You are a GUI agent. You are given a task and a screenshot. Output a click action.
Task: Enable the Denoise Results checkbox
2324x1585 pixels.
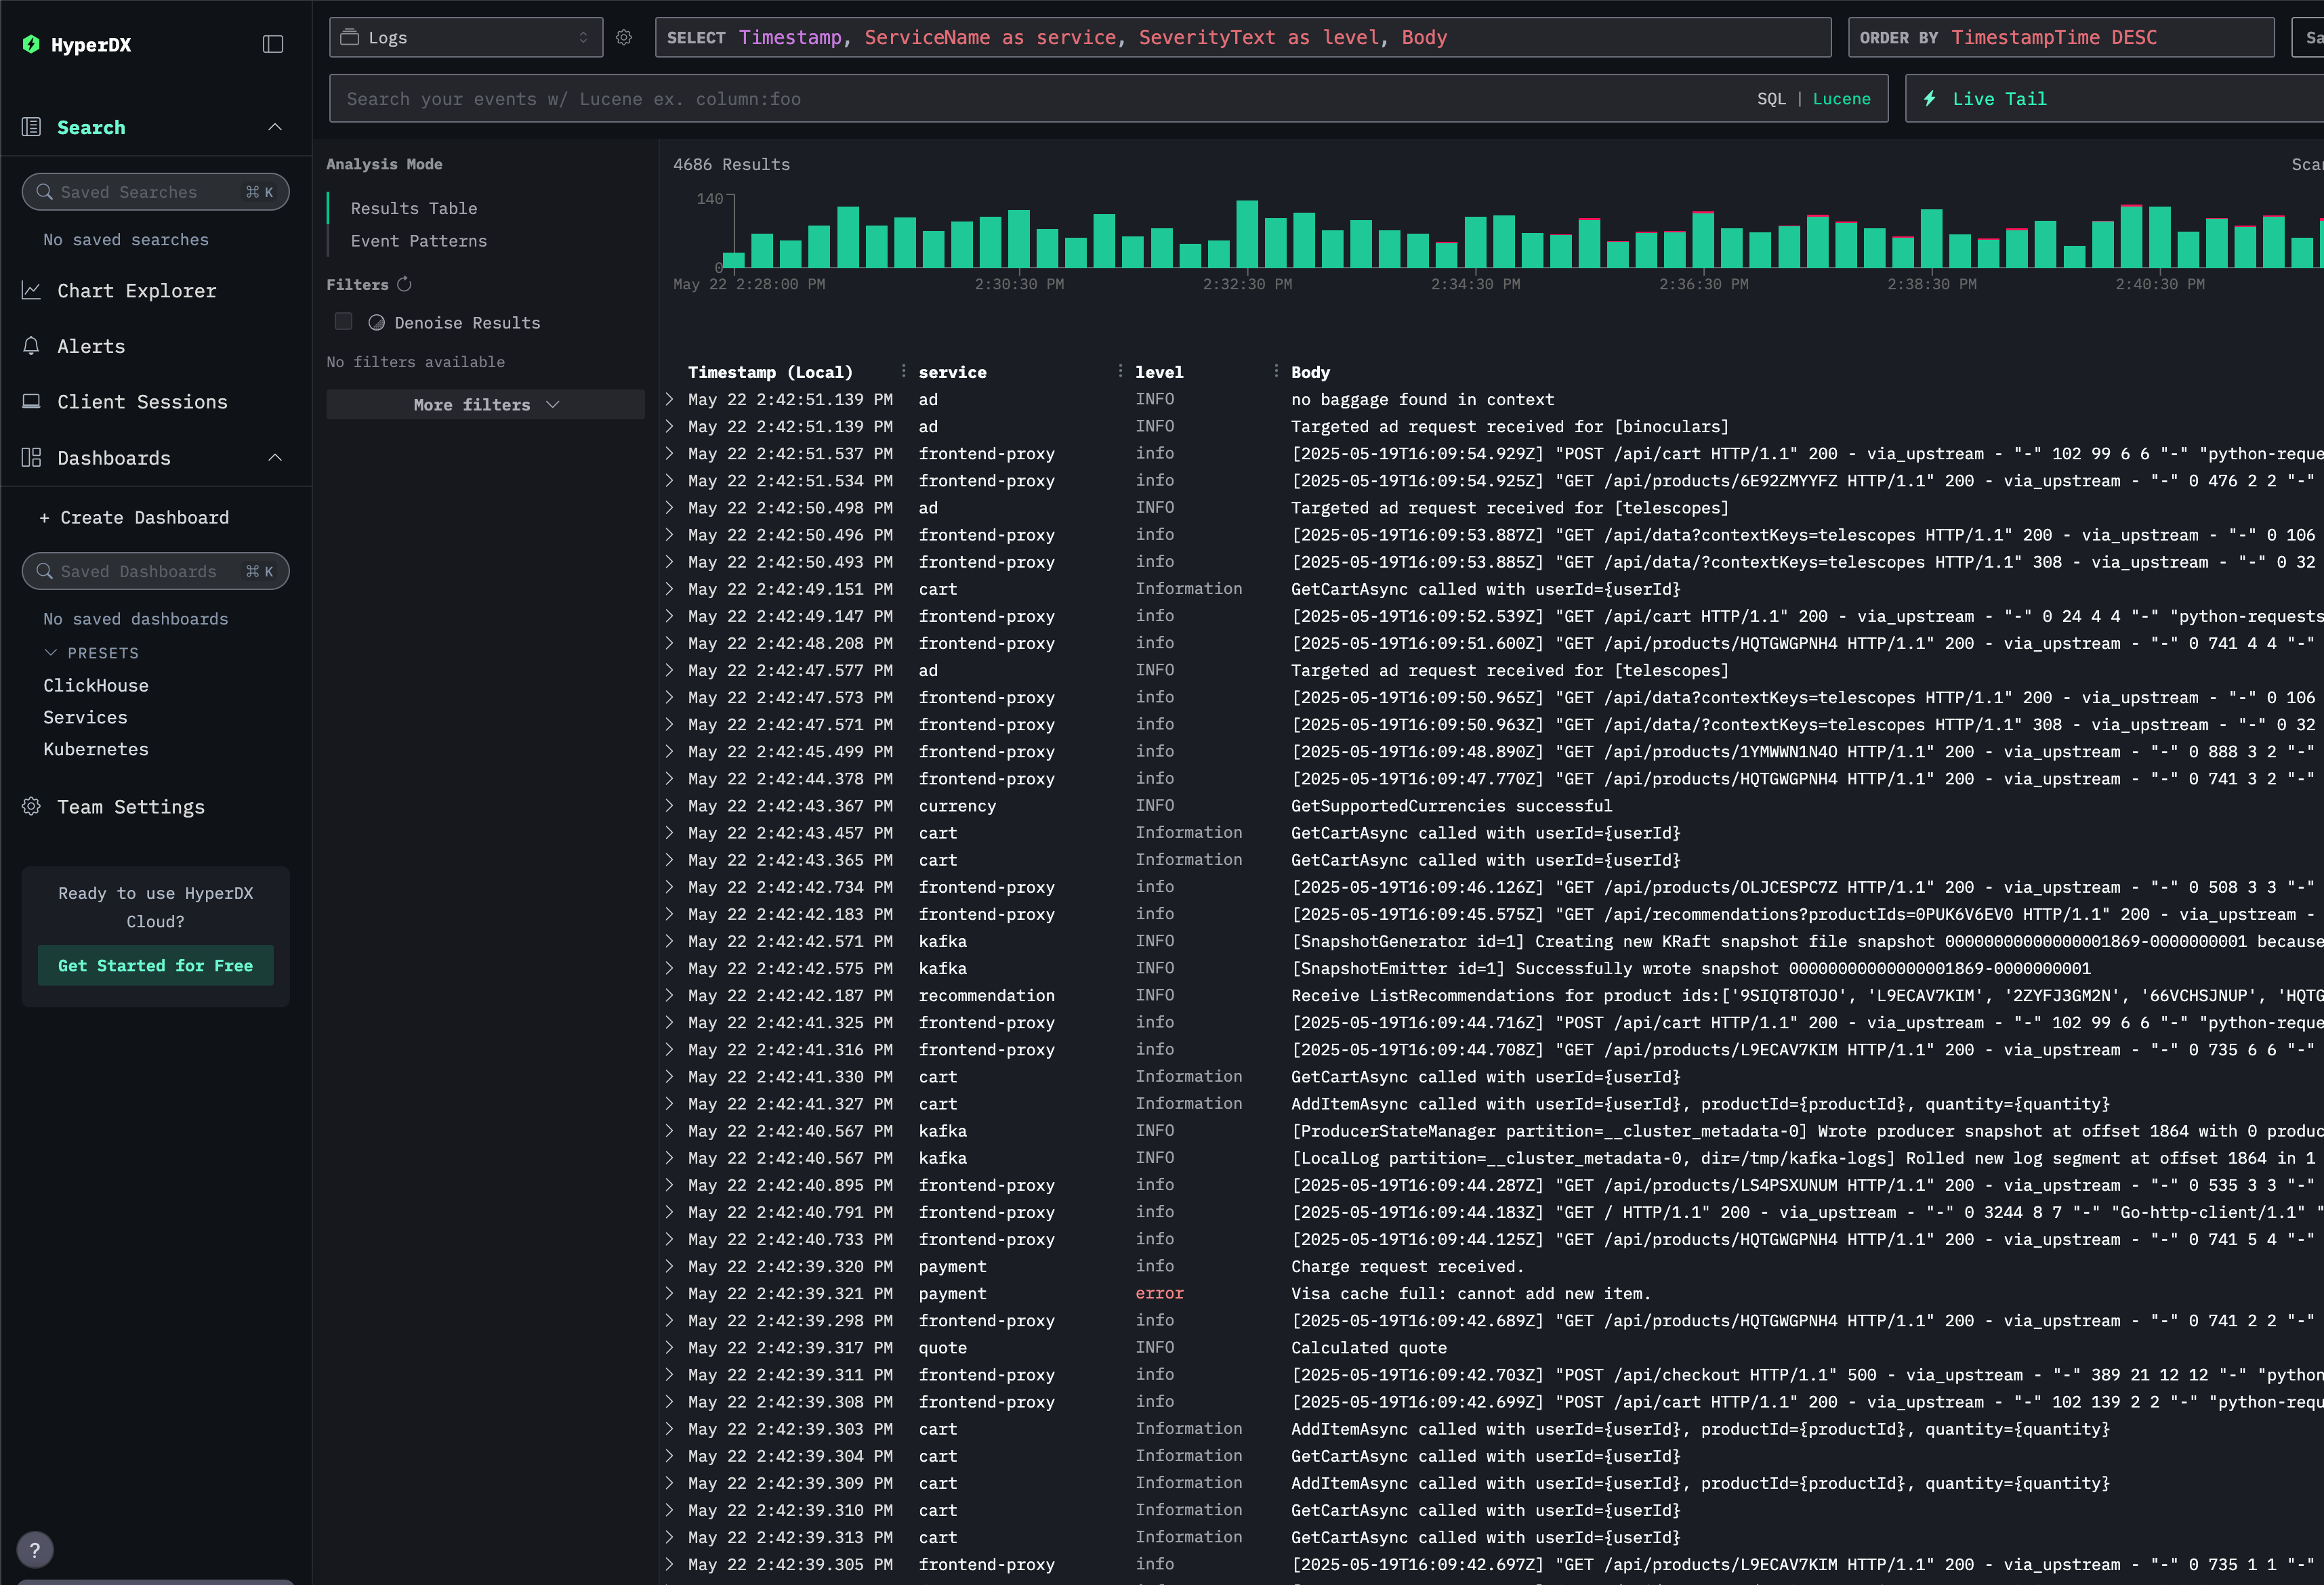pos(343,321)
